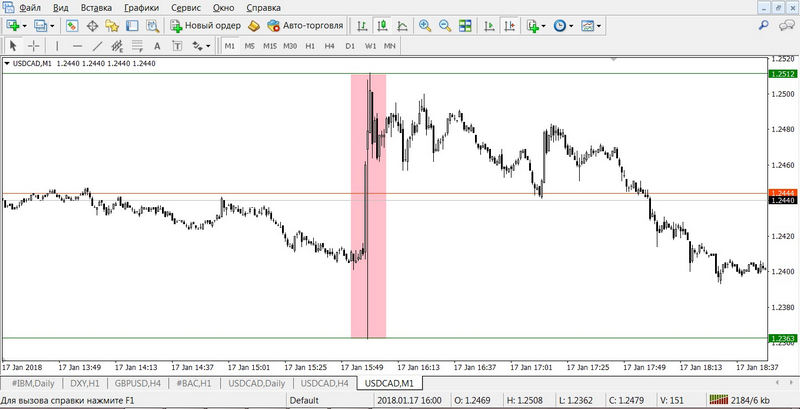Viewport: 800px width, 409px height.
Task: Click the pink highlighted rectangle on chart
Action: pyautogui.click(x=358, y=200)
